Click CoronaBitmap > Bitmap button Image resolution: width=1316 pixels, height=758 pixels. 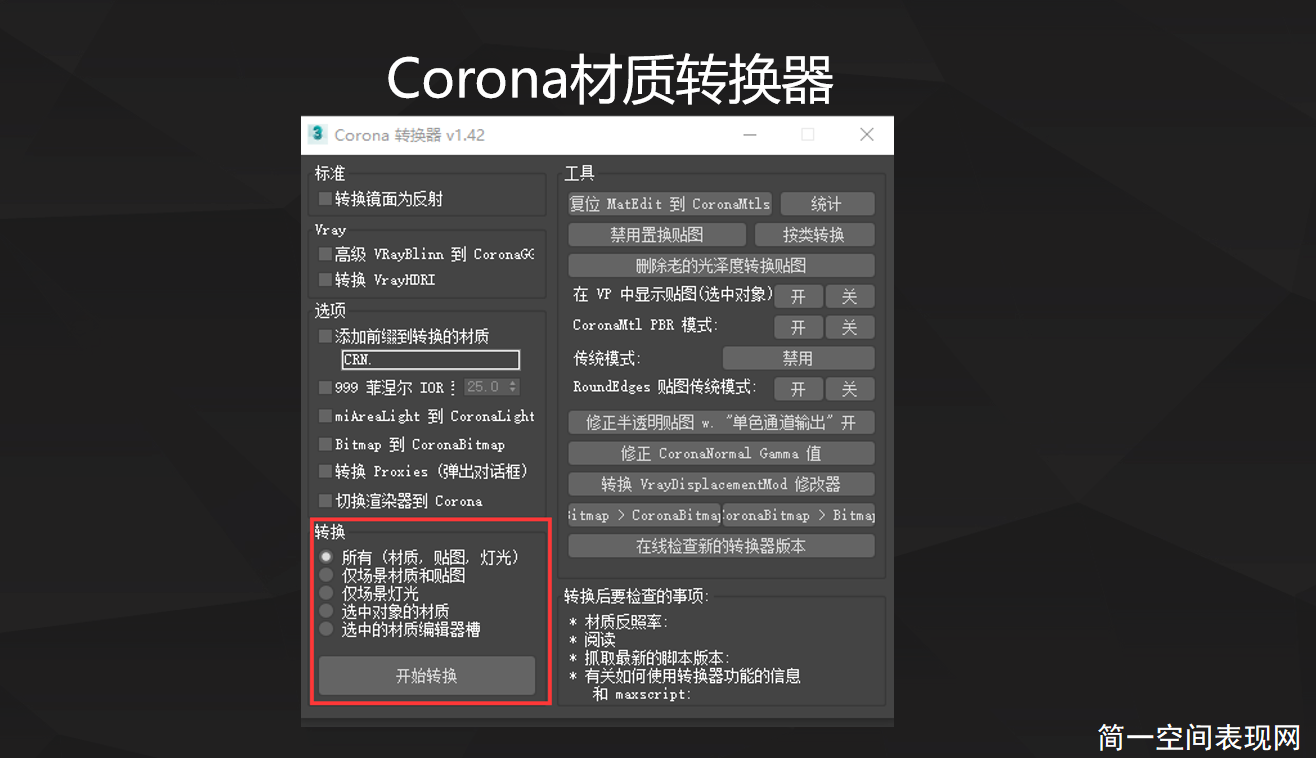tap(798, 515)
